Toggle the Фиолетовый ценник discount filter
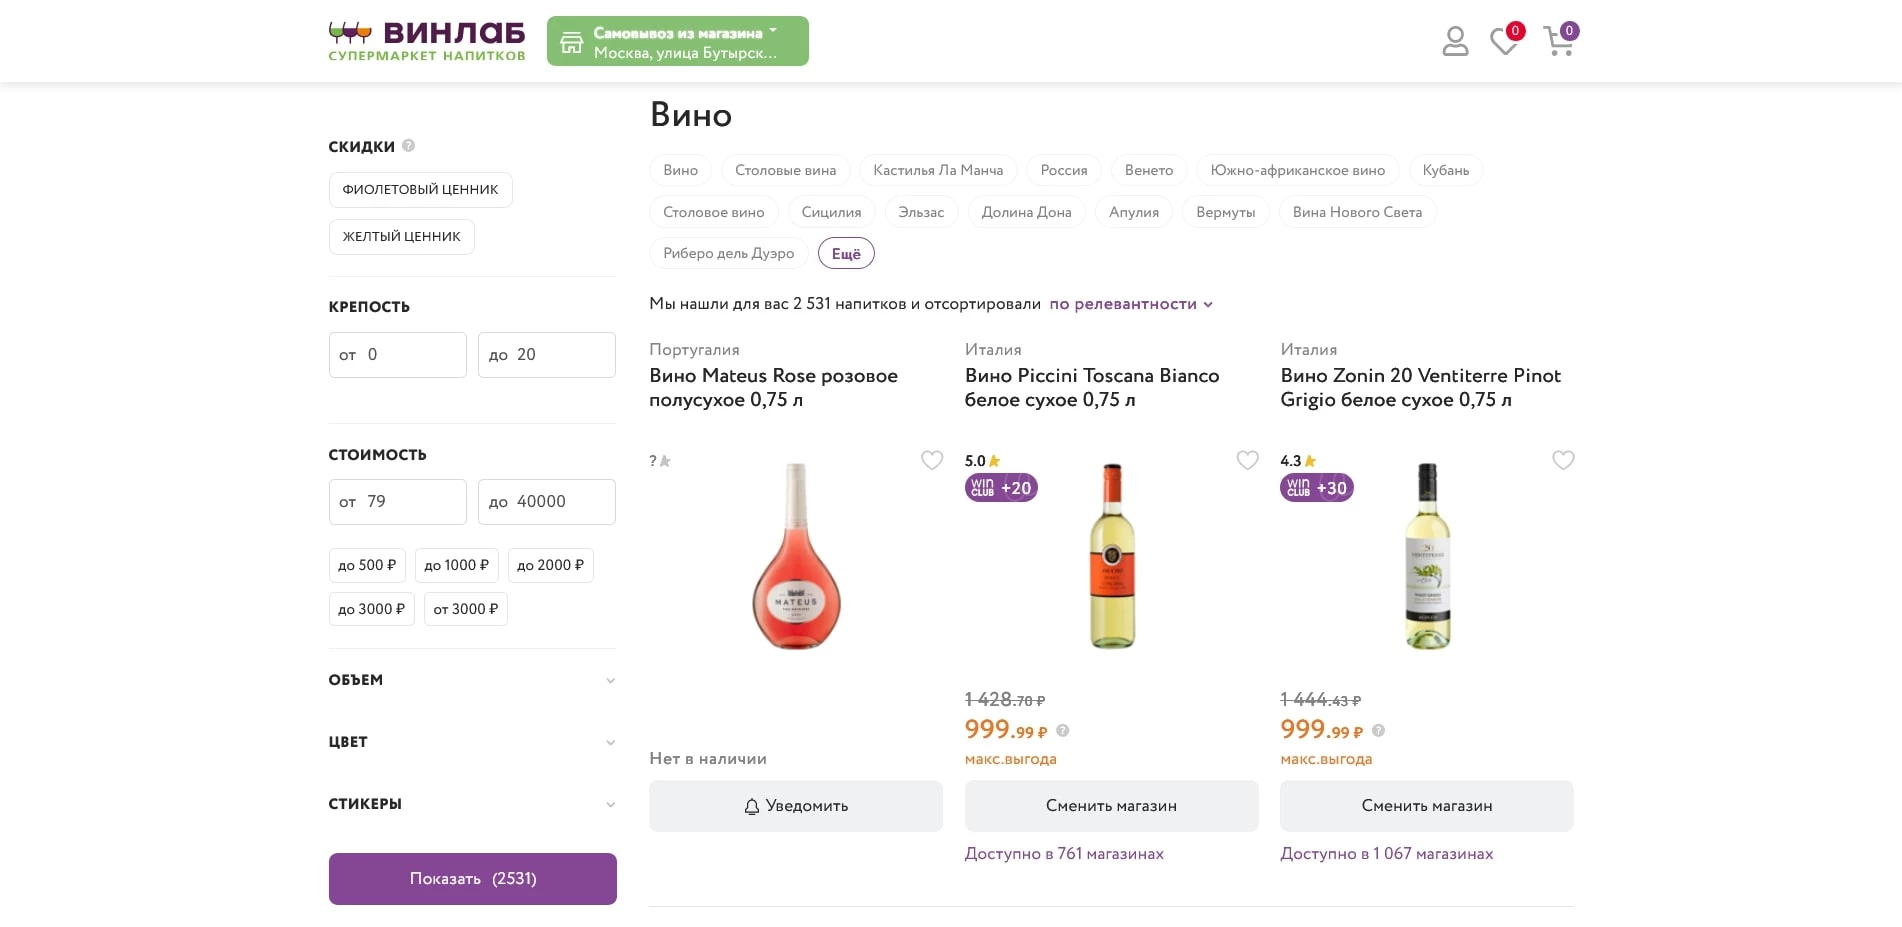The width and height of the screenshot is (1902, 927). tap(420, 190)
